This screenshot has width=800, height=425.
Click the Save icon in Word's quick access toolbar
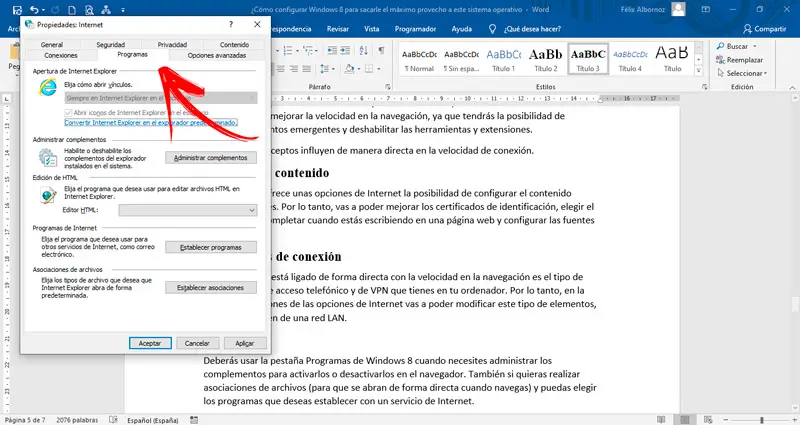point(17,10)
